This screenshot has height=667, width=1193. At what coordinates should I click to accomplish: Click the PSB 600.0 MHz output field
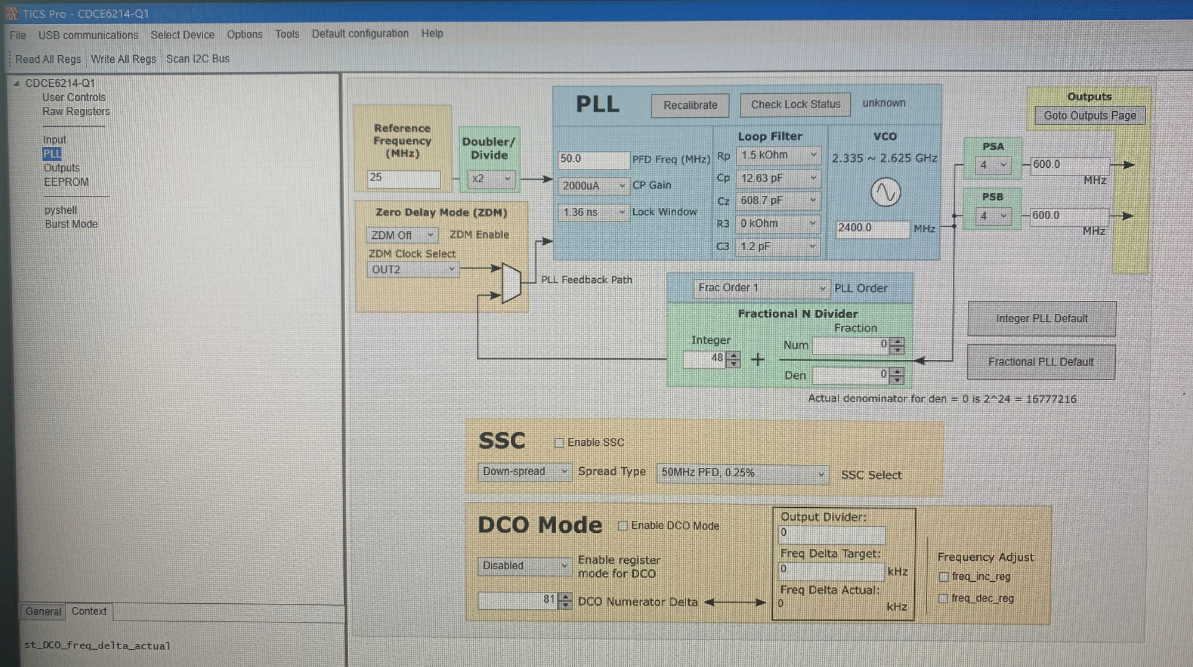(1071, 216)
